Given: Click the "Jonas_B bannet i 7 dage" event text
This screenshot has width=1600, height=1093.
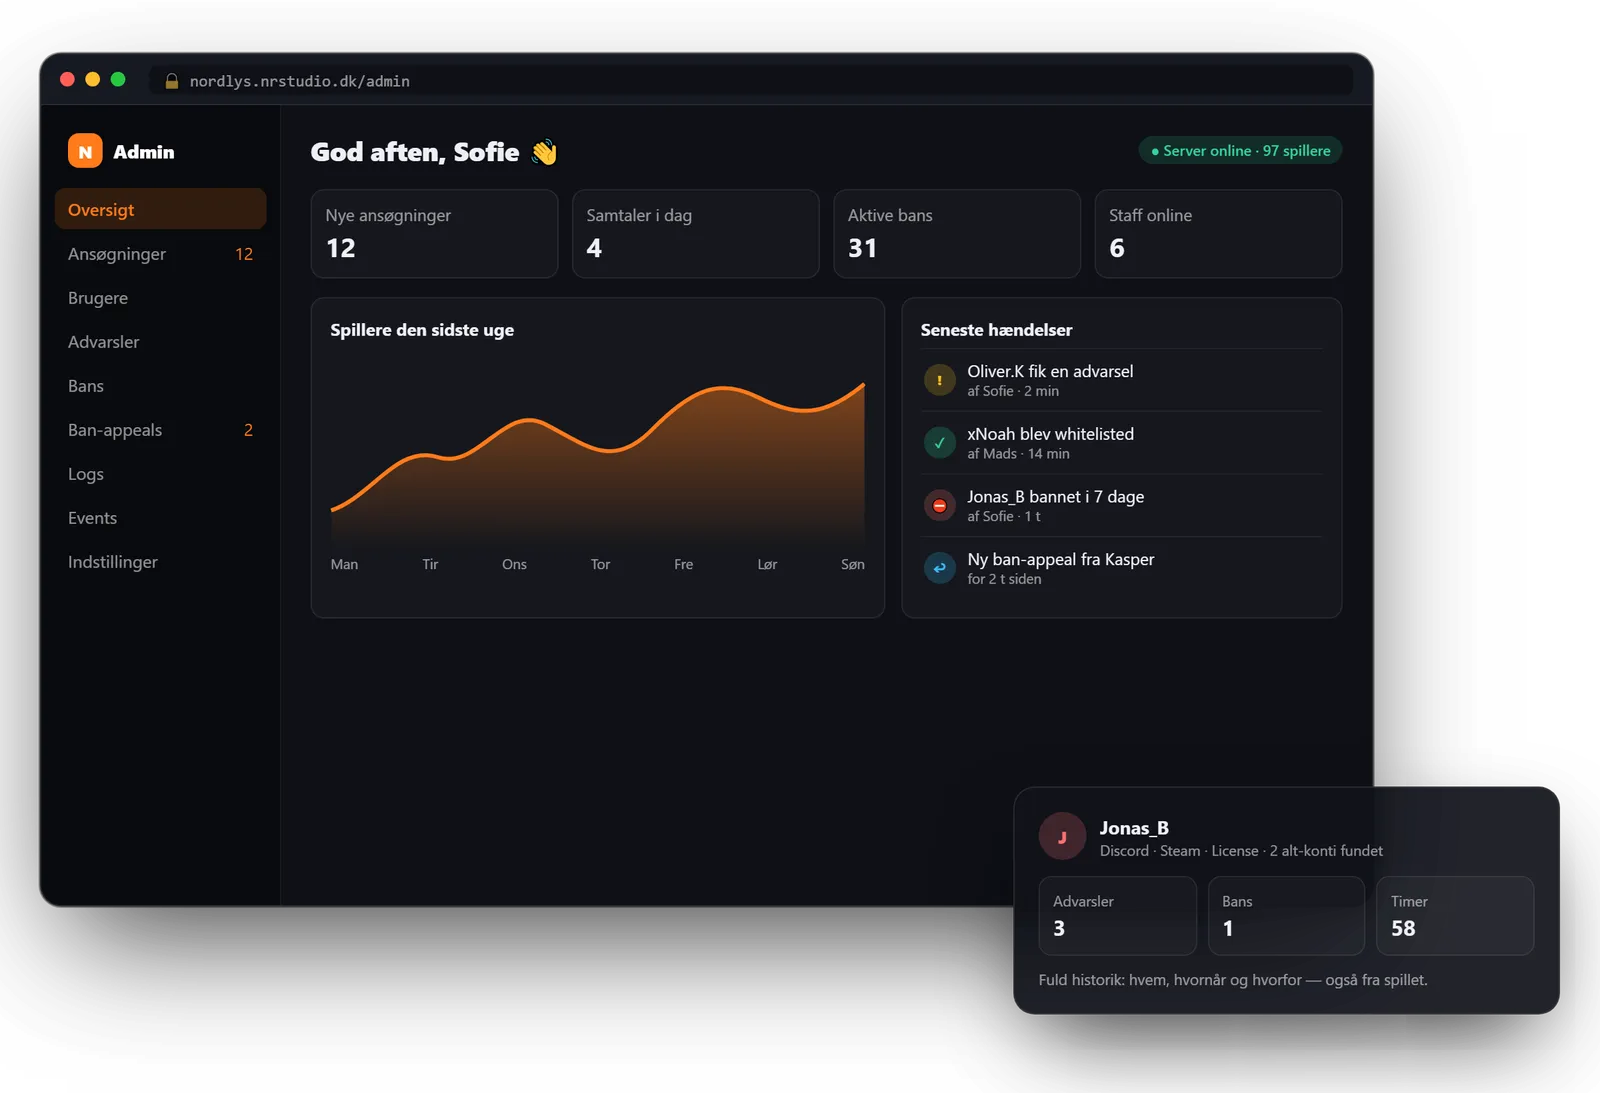Looking at the screenshot, I should pyautogui.click(x=1055, y=497).
